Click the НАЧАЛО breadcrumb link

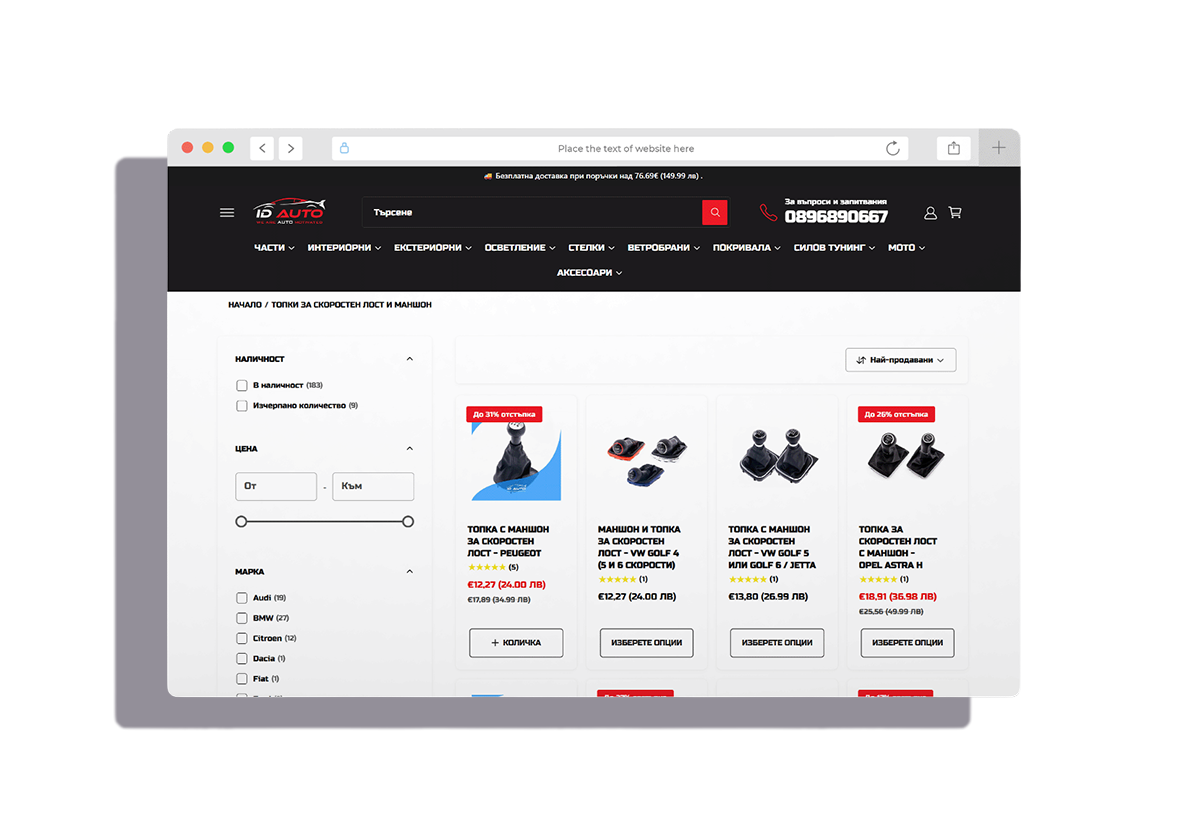click(x=245, y=304)
